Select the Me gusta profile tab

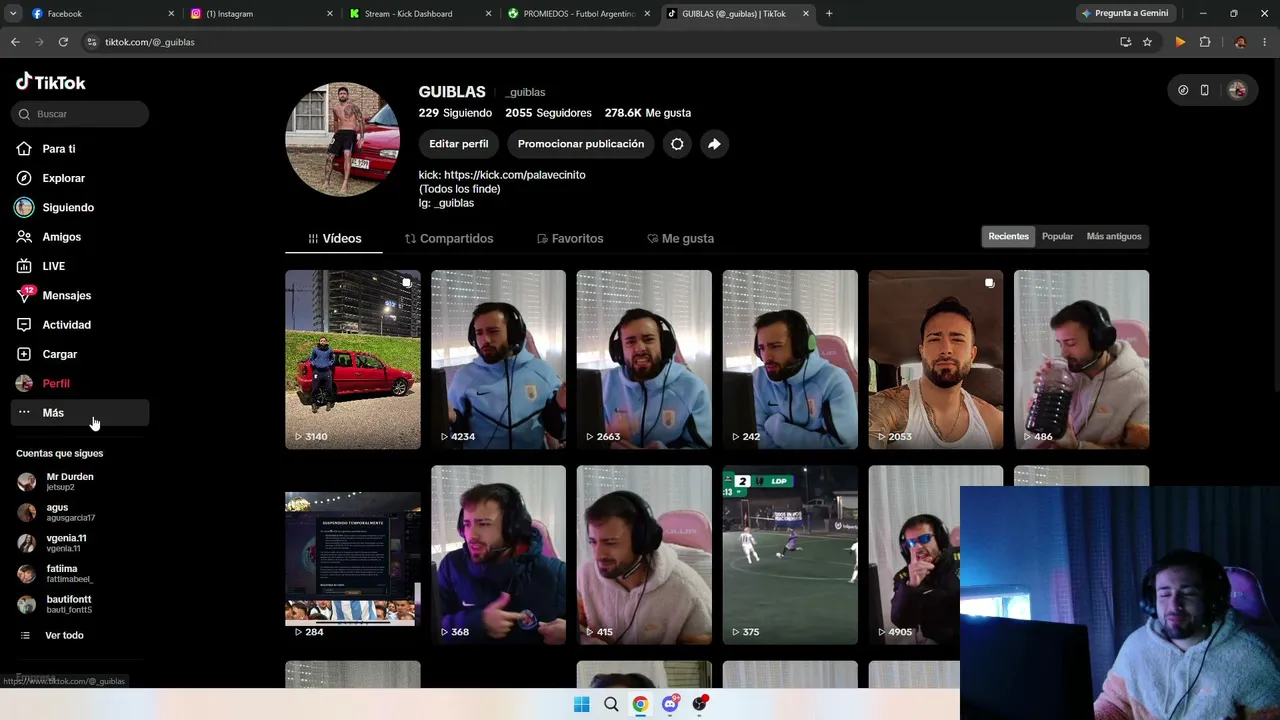[680, 239]
